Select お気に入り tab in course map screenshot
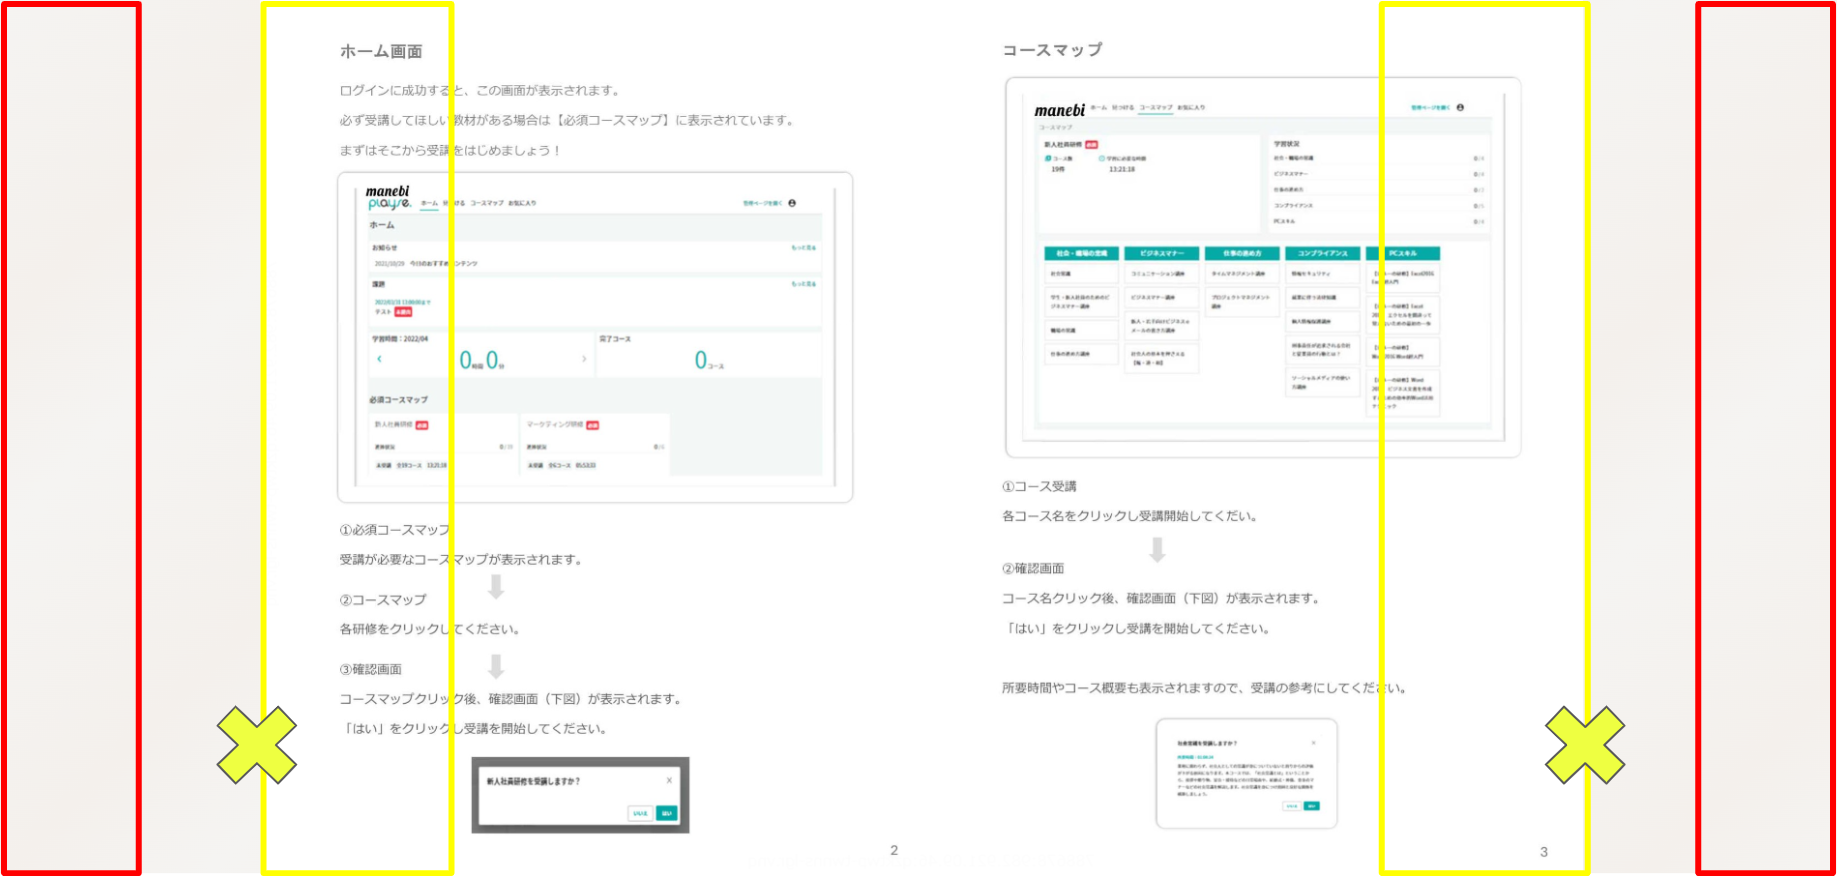Image resolution: width=1837 pixels, height=876 pixels. coord(1191,107)
